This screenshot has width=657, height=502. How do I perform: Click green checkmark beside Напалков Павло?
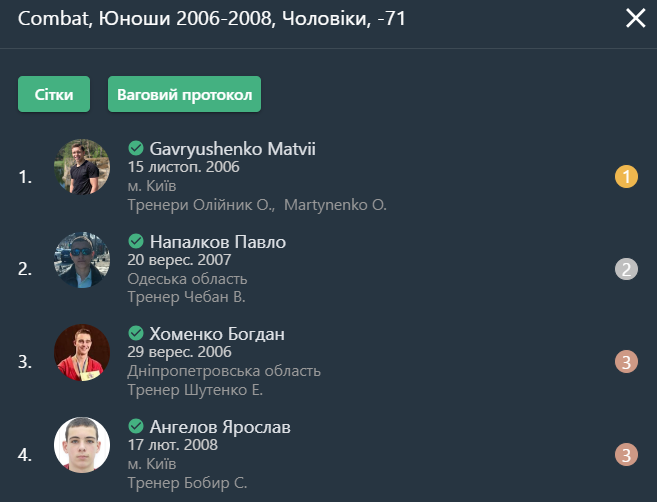136,241
